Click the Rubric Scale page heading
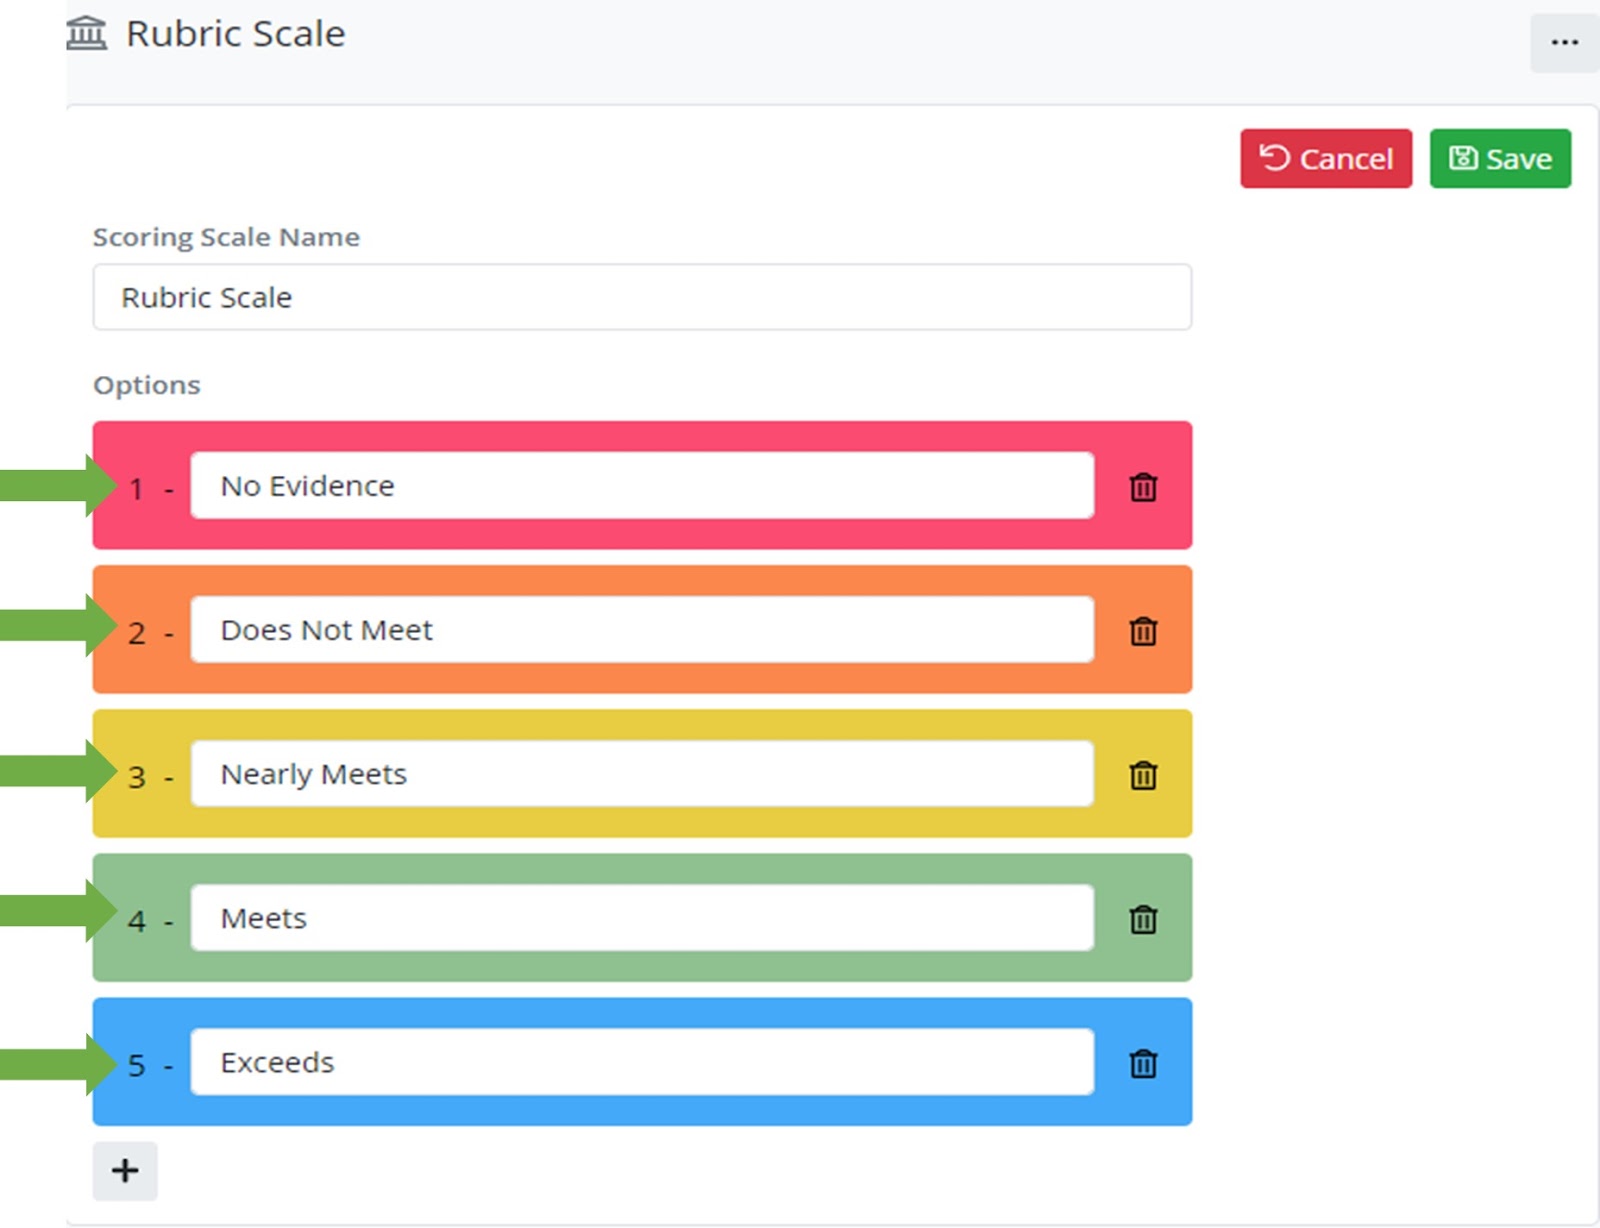1600x1228 pixels. 235,34
